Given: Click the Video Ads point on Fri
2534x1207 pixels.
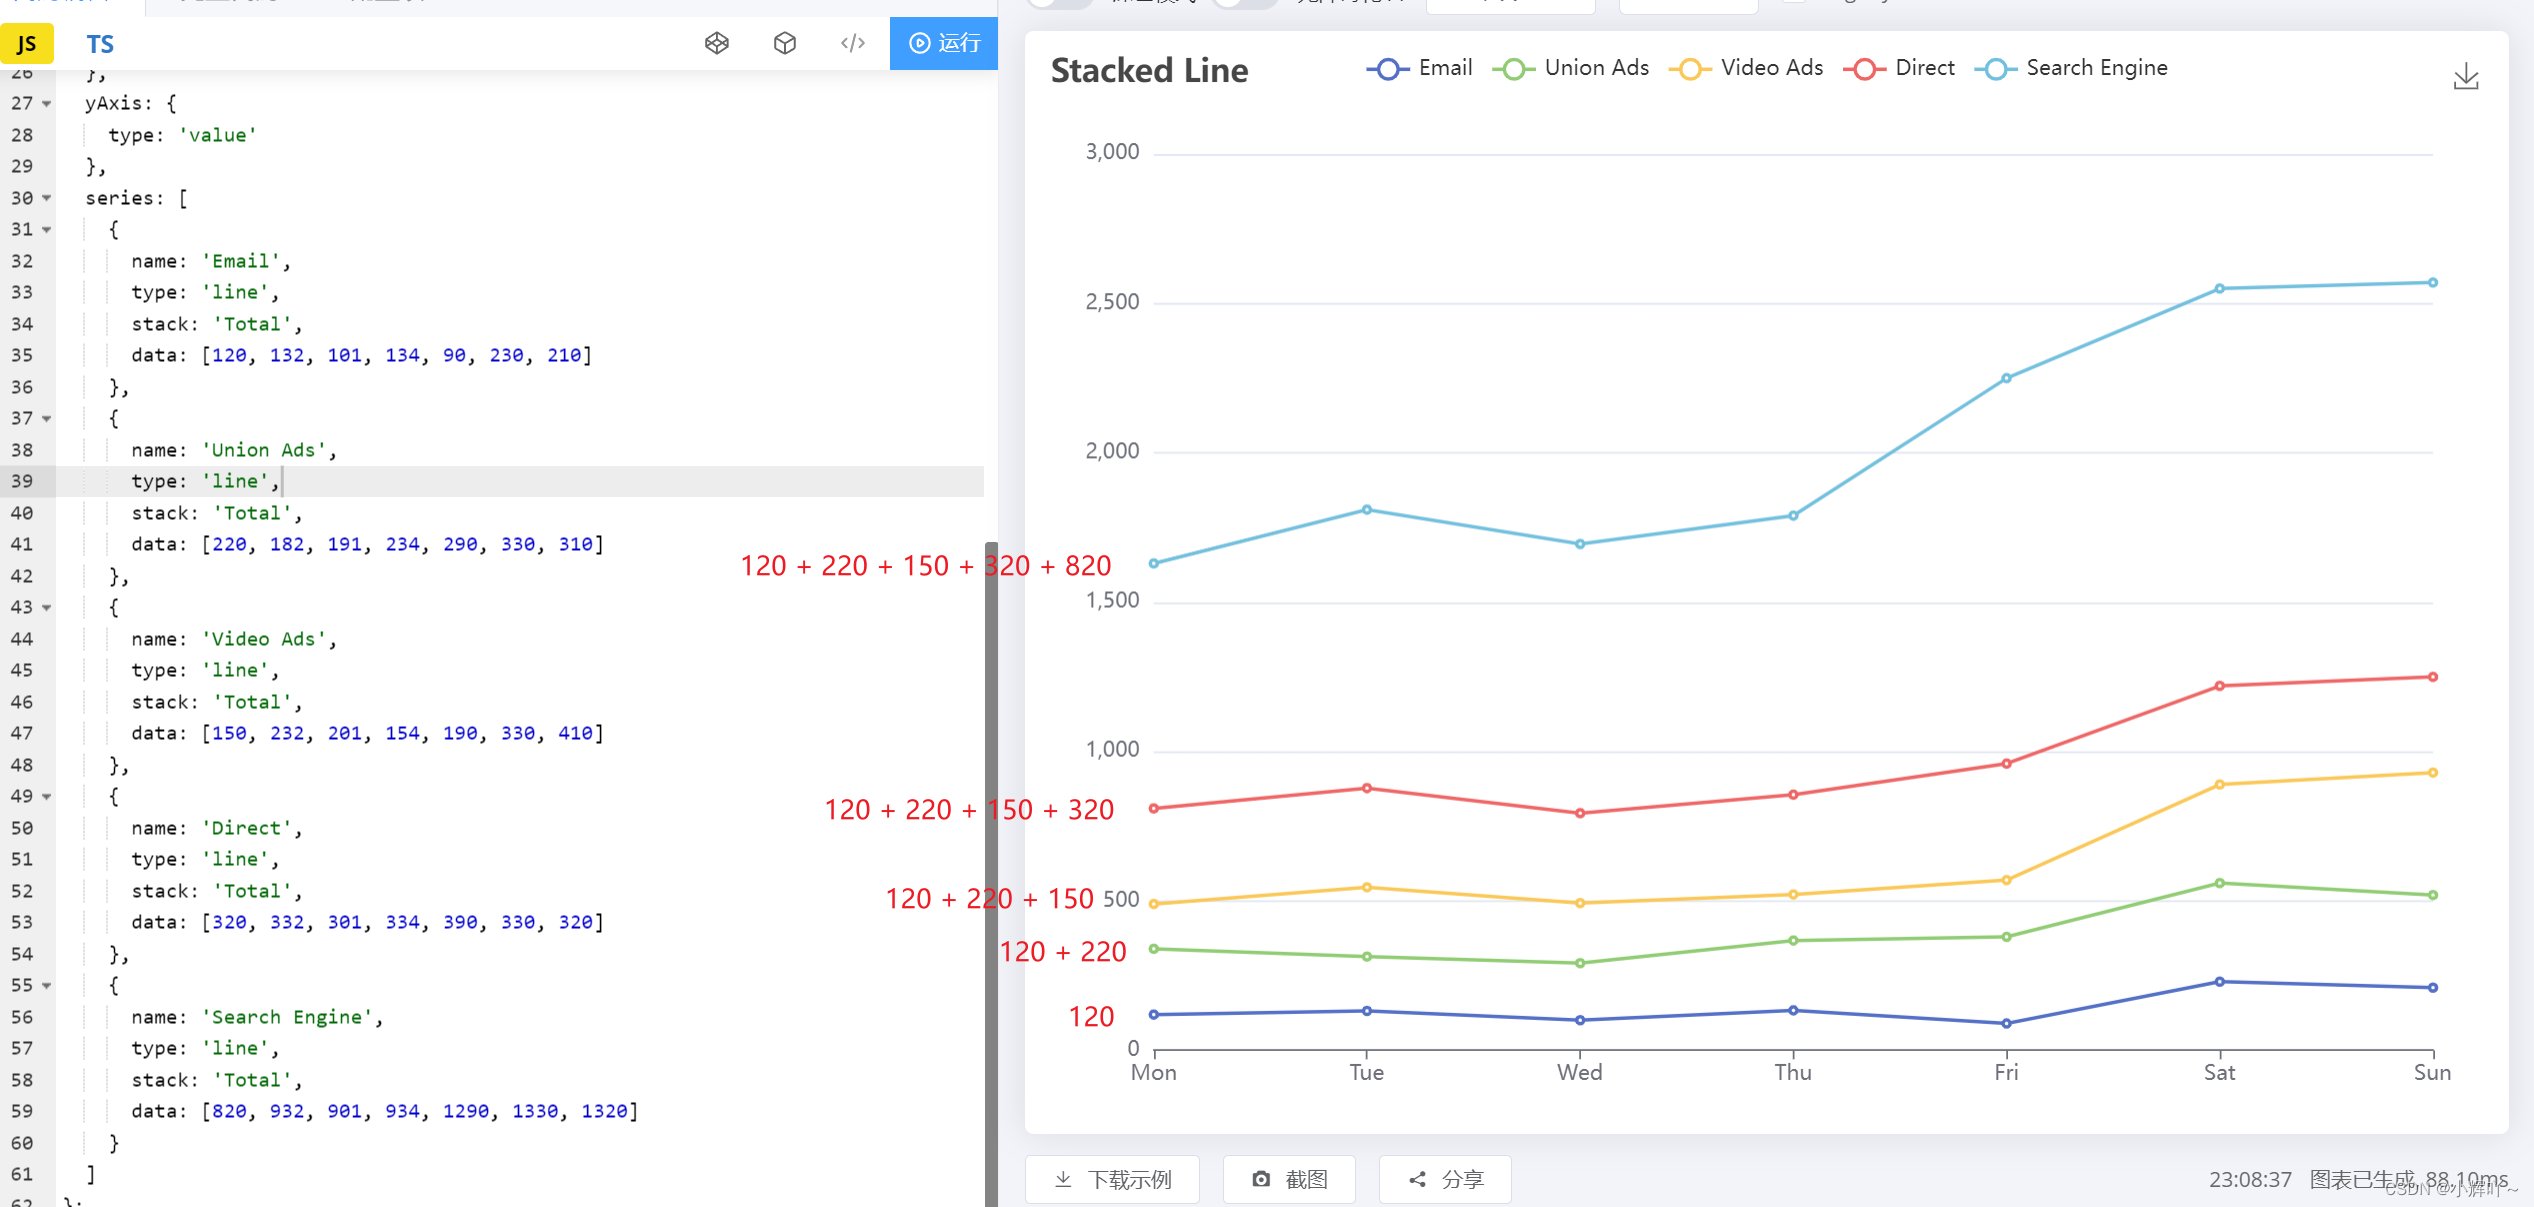Looking at the screenshot, I should coord(2006,880).
